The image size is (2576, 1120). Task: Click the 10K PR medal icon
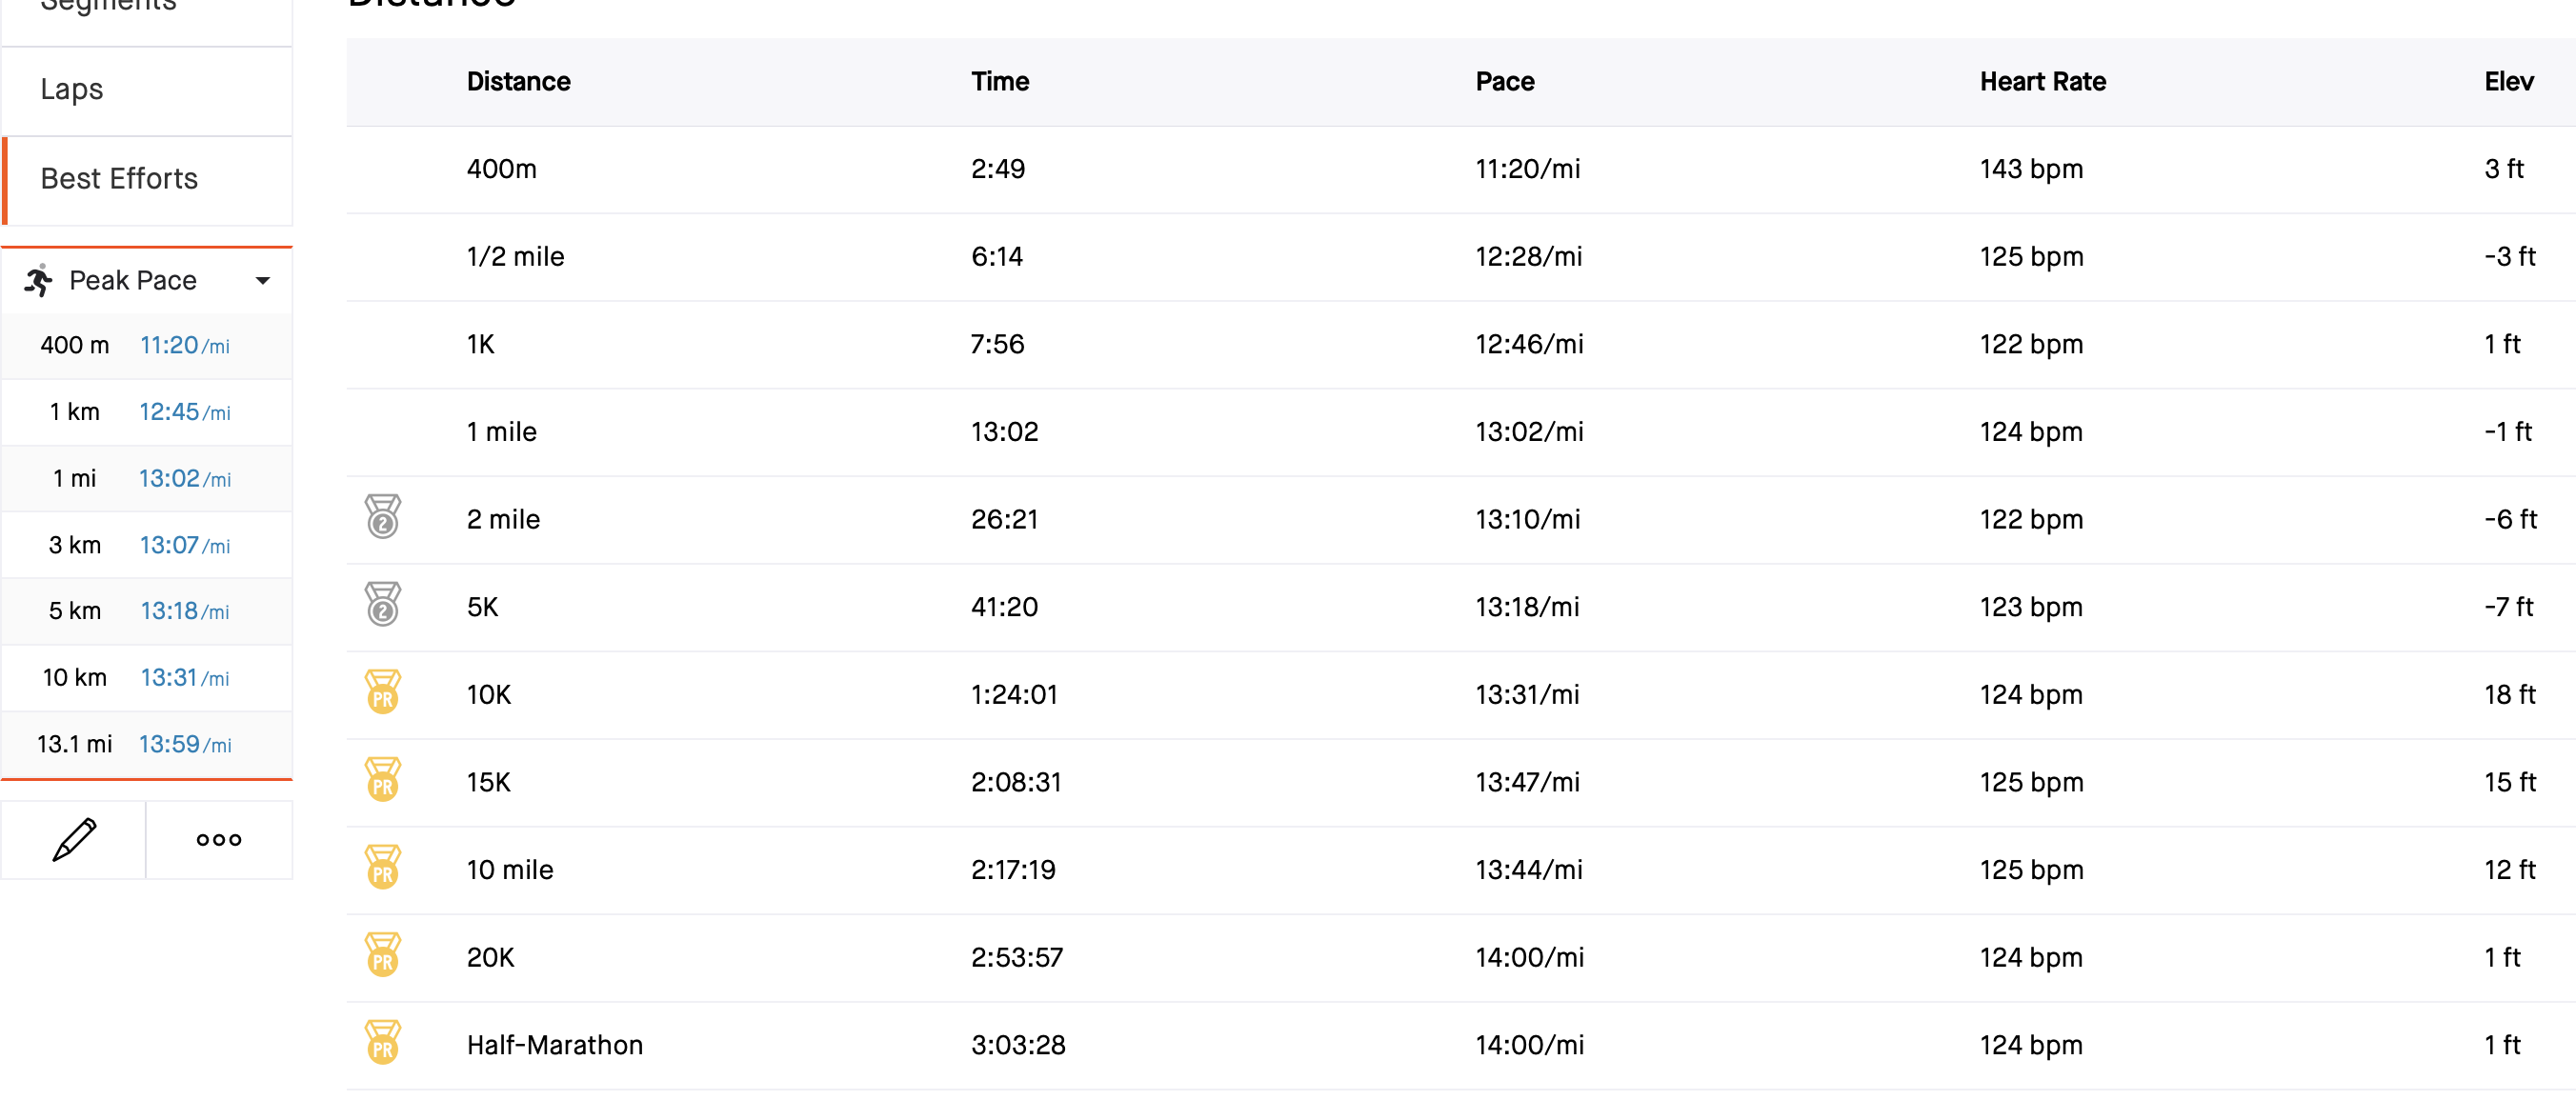click(382, 692)
